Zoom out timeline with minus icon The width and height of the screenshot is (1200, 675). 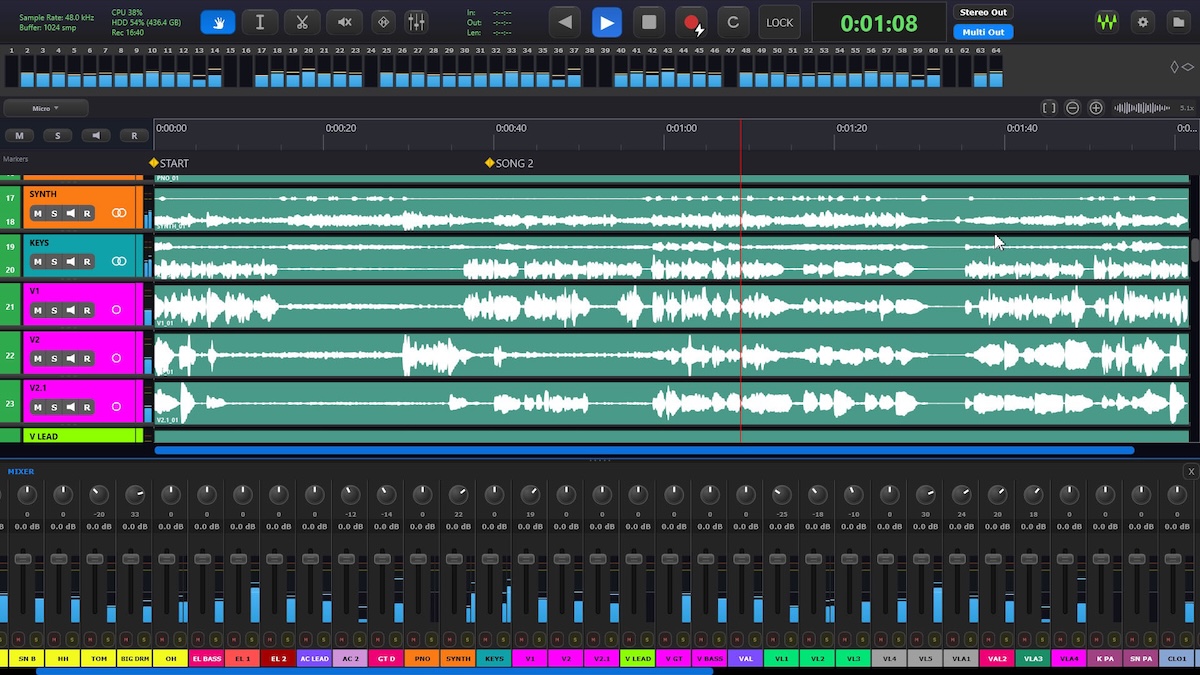pyautogui.click(x=1072, y=108)
